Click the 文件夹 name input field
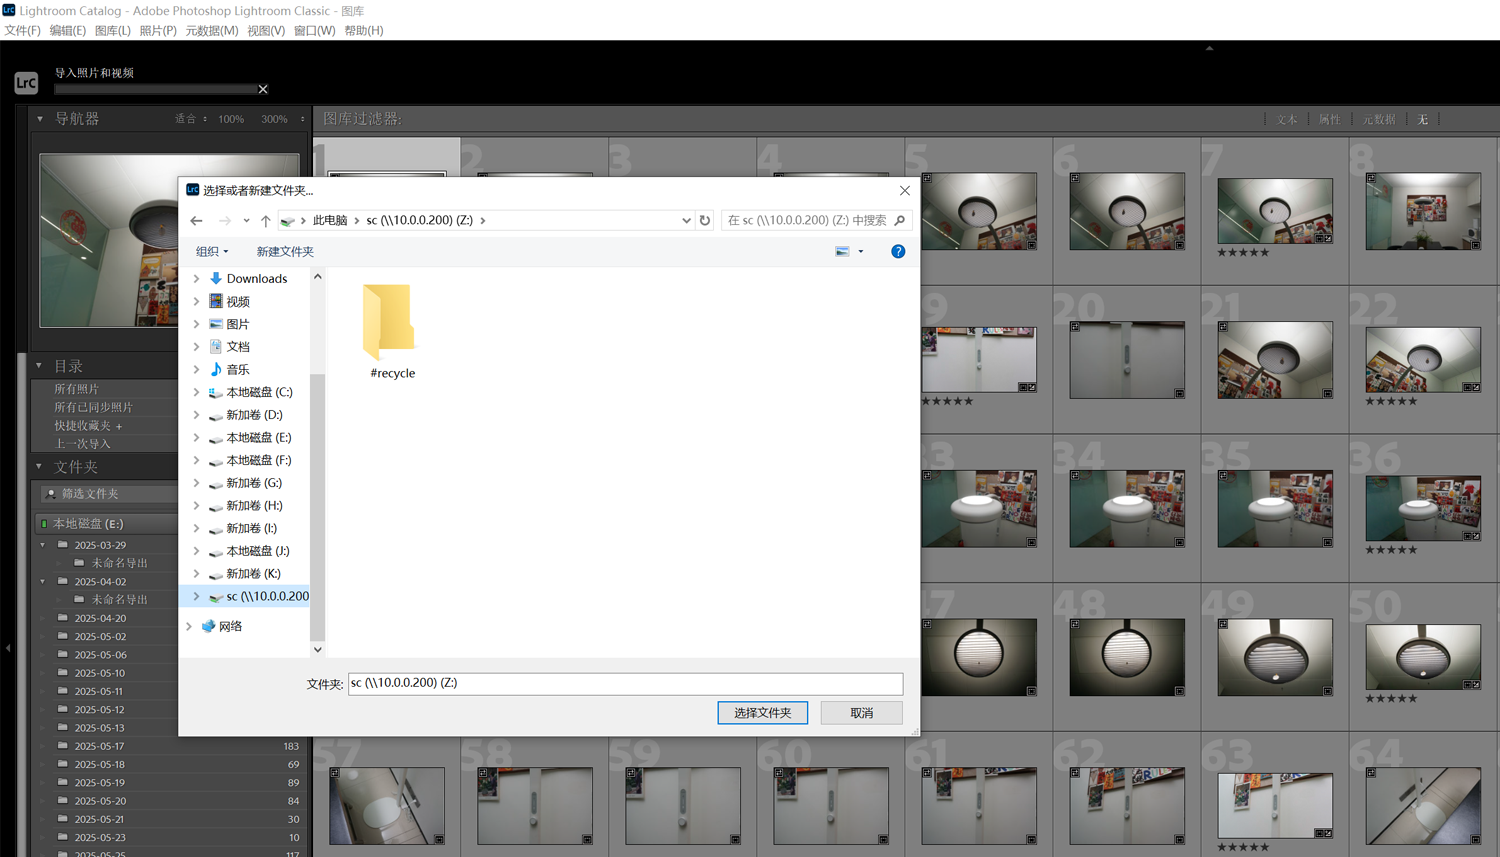 pos(625,683)
